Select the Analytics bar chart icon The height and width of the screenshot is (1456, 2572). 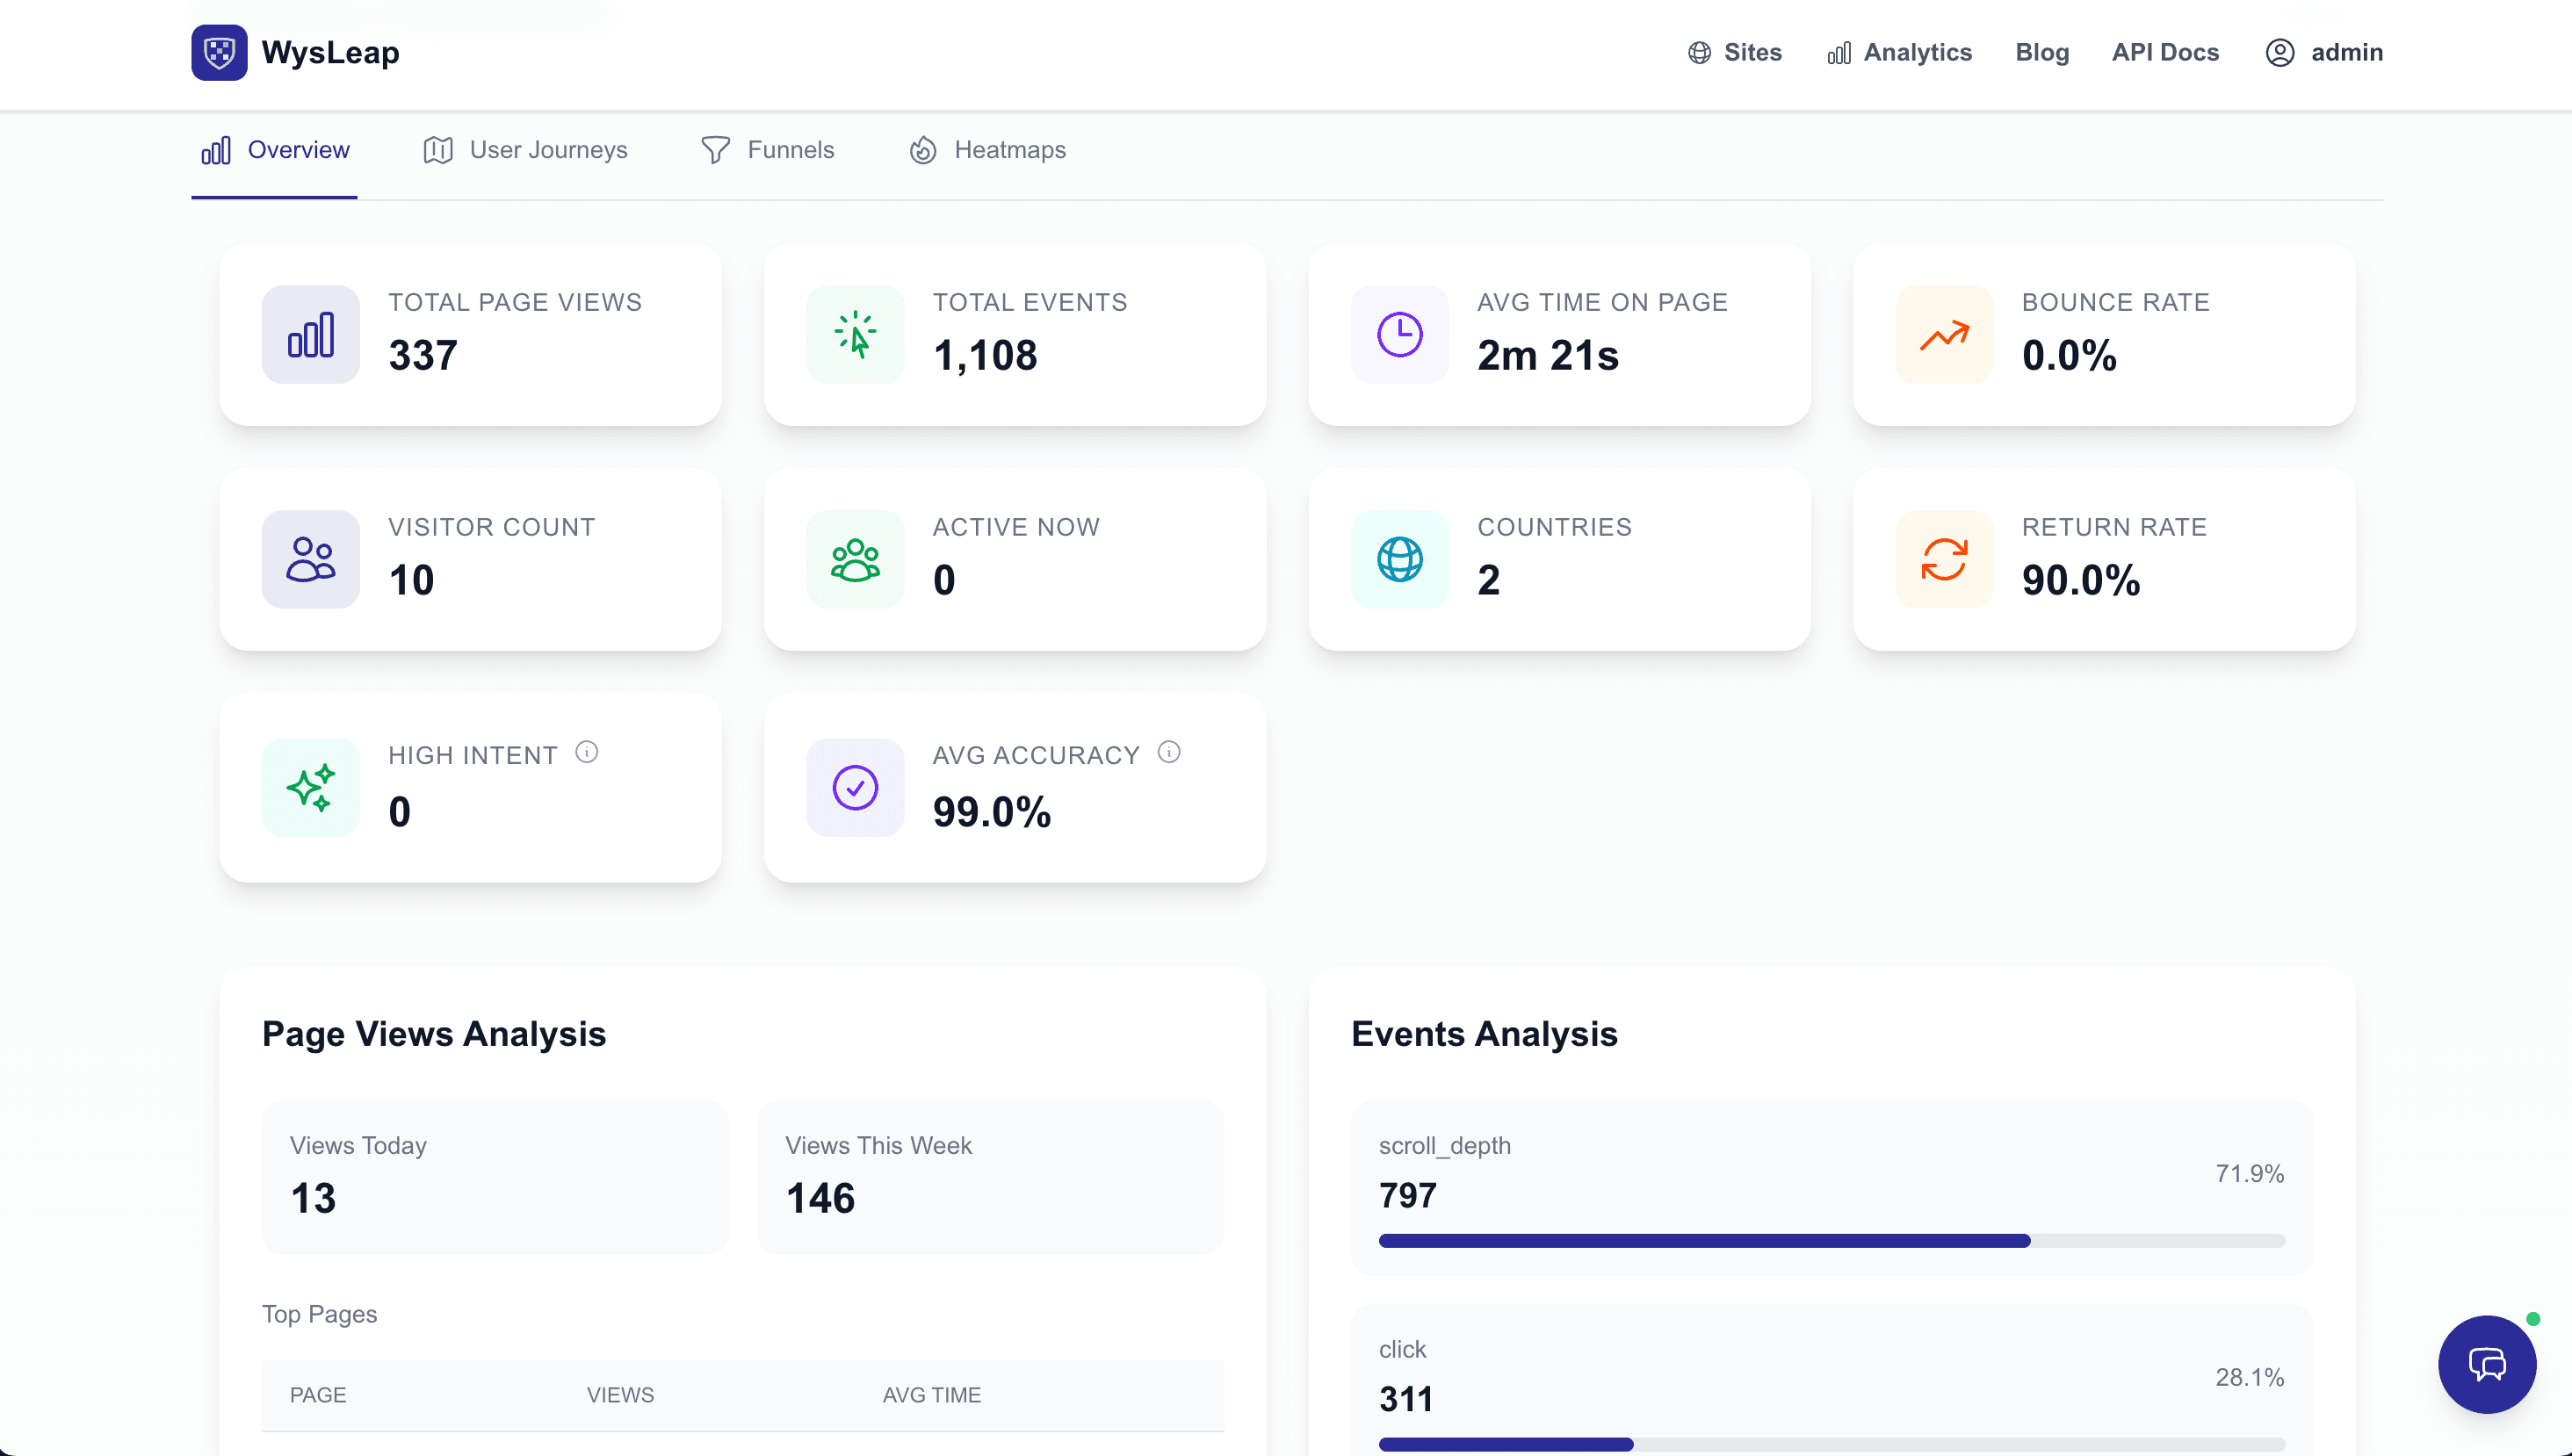(1839, 52)
